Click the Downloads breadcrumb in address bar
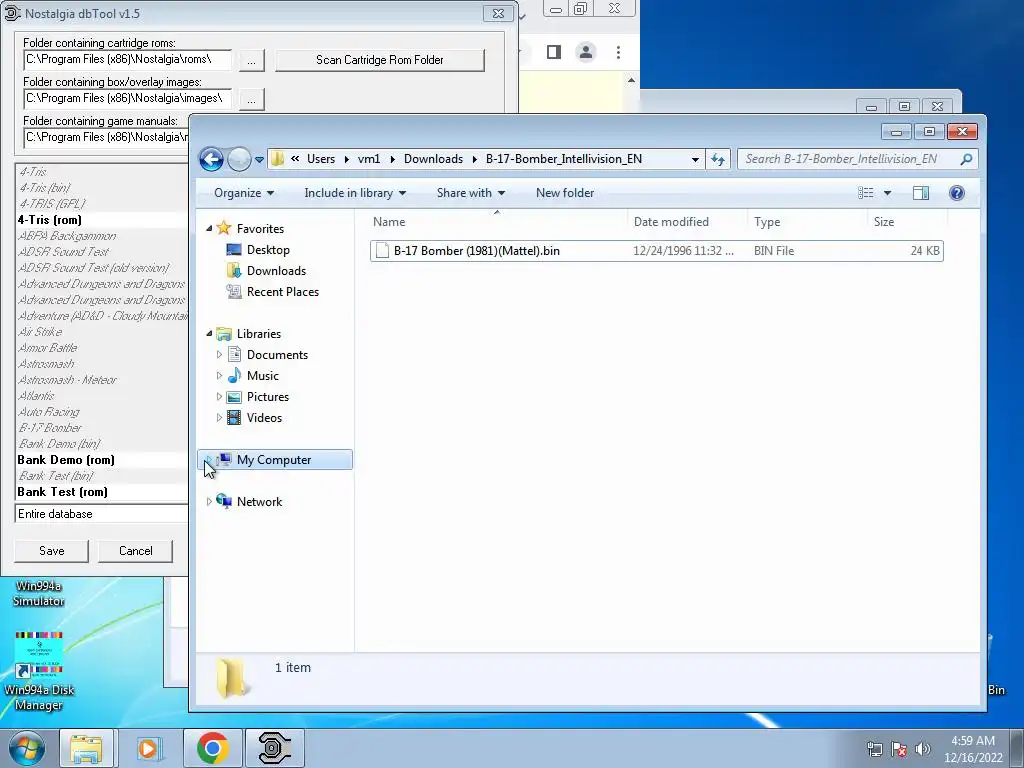The image size is (1024, 768). click(433, 159)
